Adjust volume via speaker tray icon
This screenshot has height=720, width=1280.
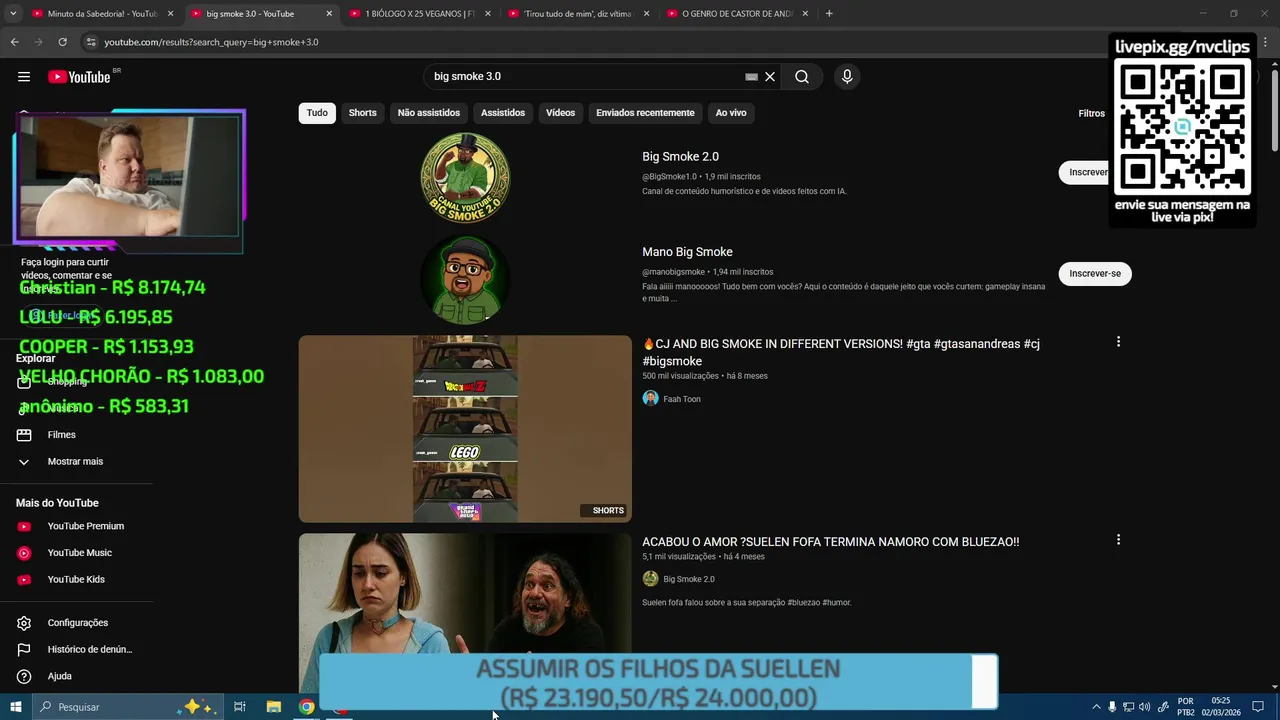click(x=1144, y=707)
